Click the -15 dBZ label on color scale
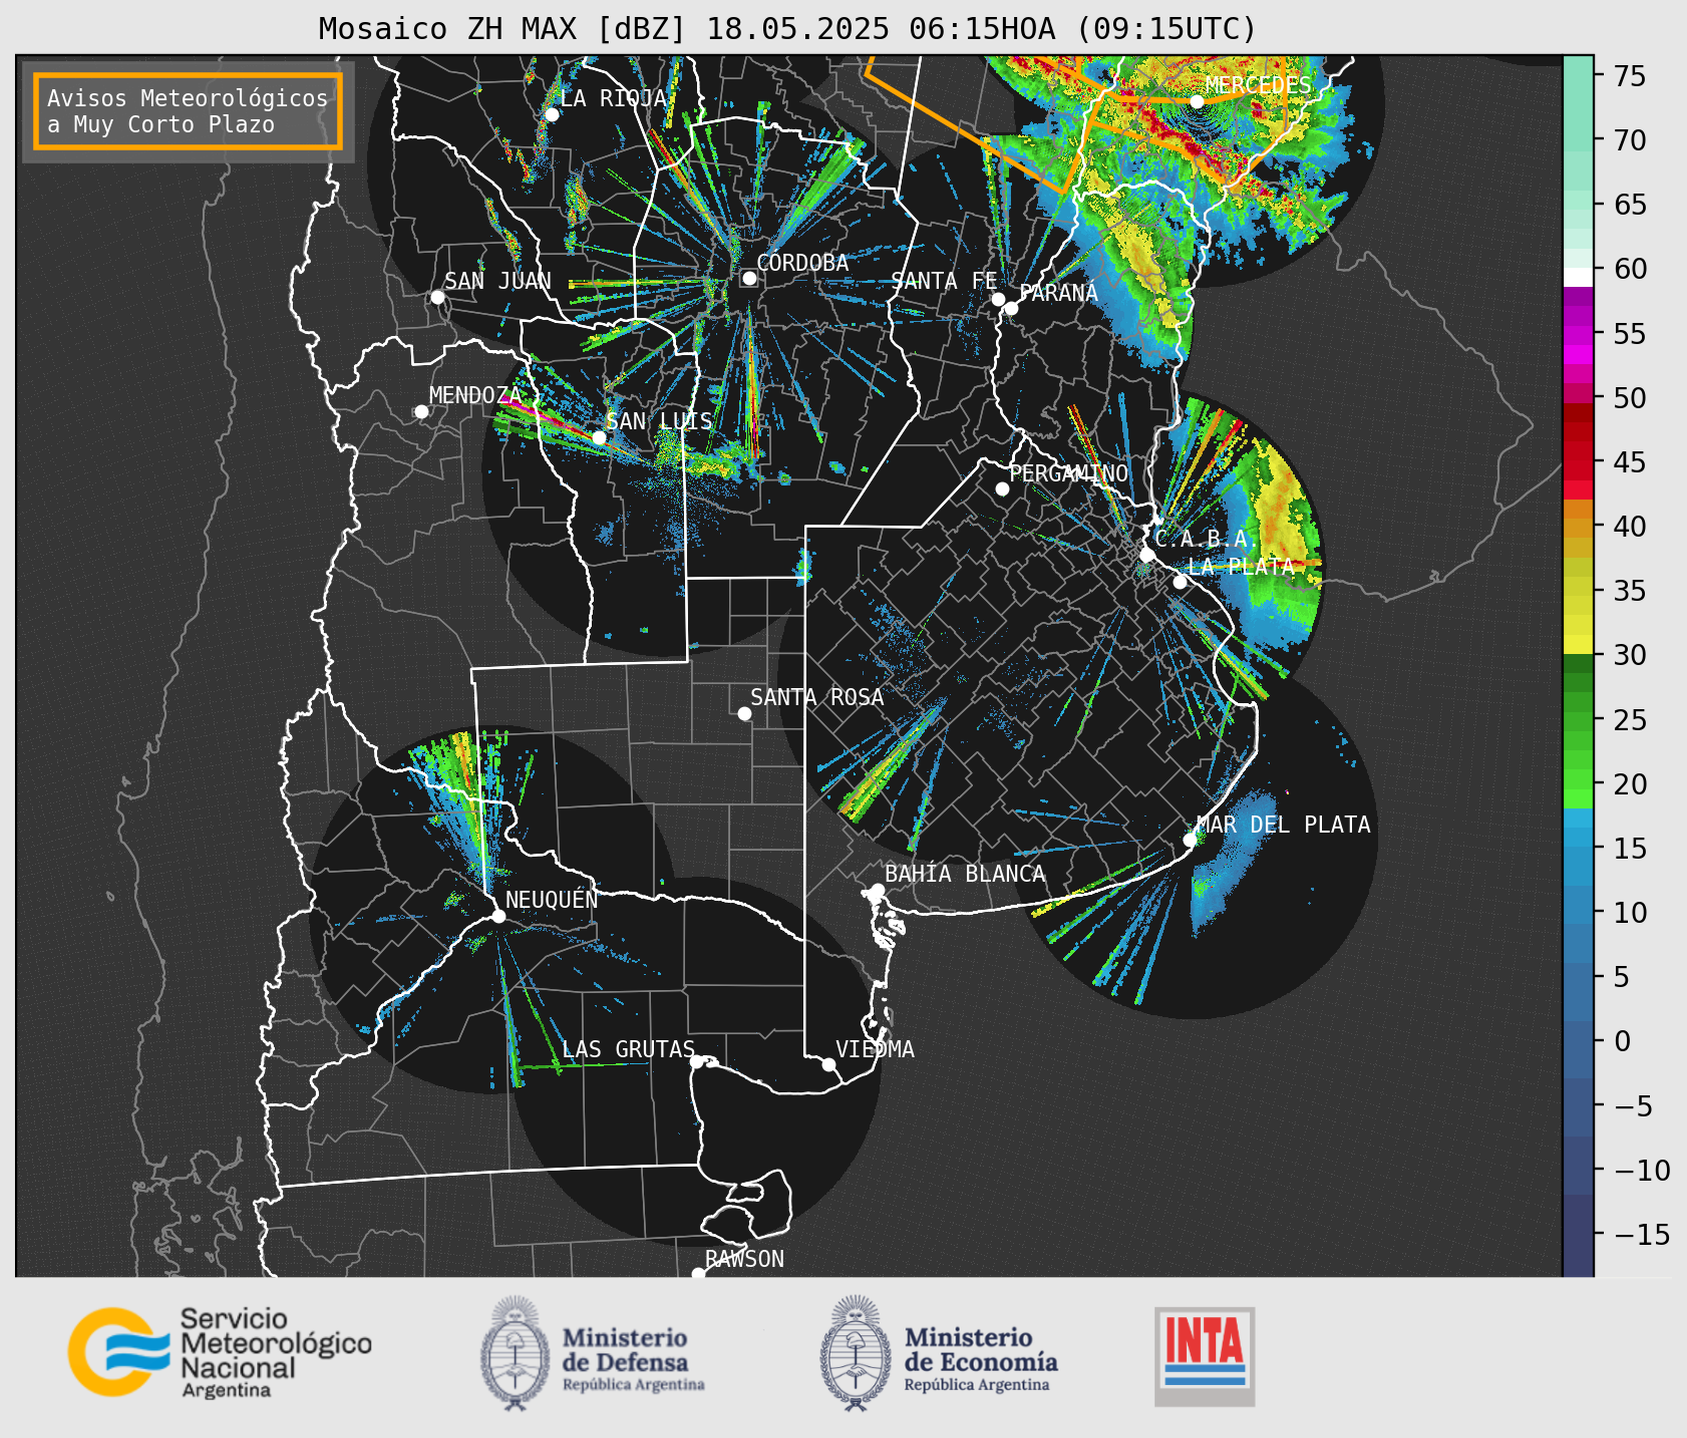 click(1641, 1234)
